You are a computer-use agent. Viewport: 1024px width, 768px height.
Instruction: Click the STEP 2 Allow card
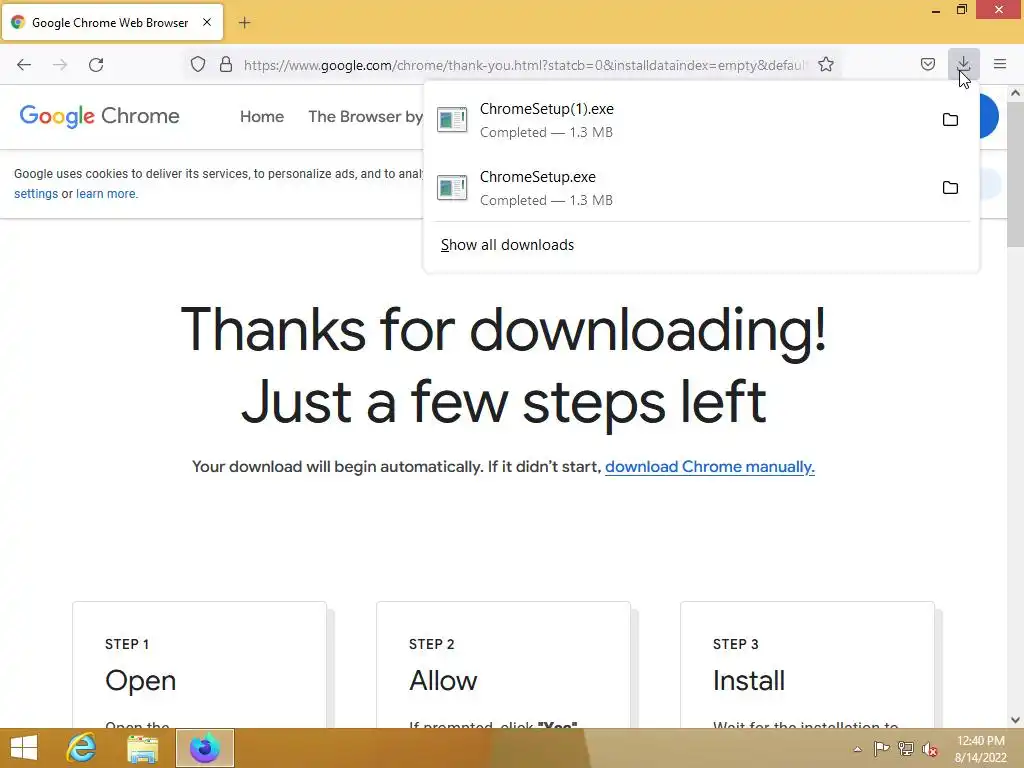[x=504, y=665]
